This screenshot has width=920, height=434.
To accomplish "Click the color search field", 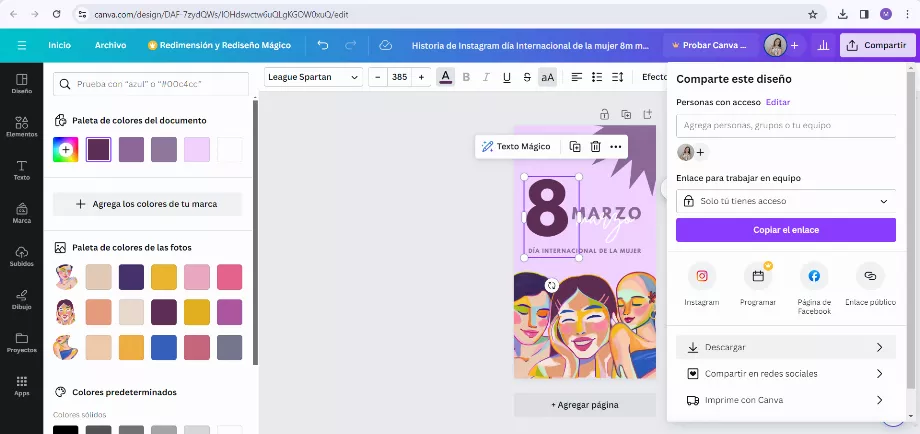I will coord(151,84).
